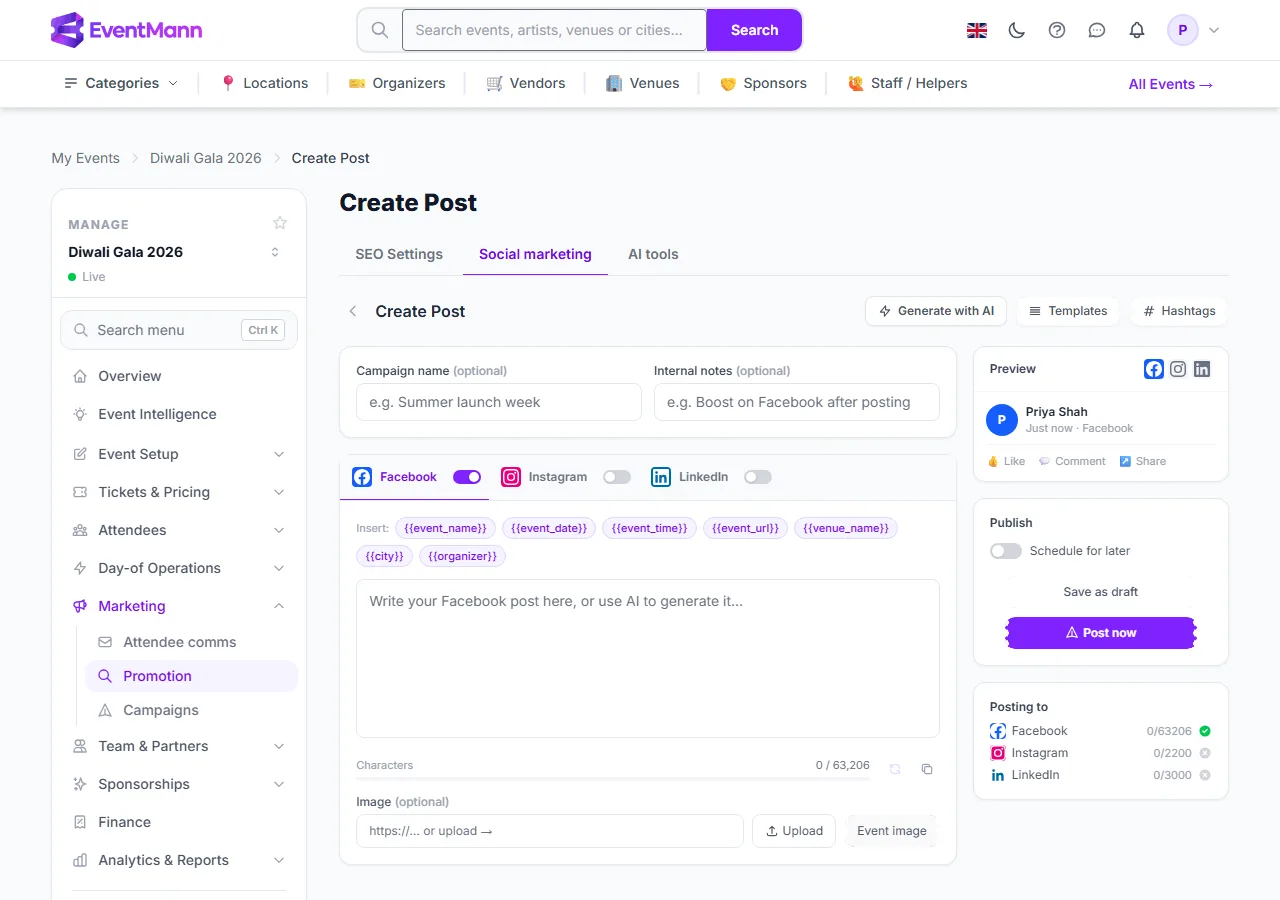Click the image Upload button

(794, 831)
